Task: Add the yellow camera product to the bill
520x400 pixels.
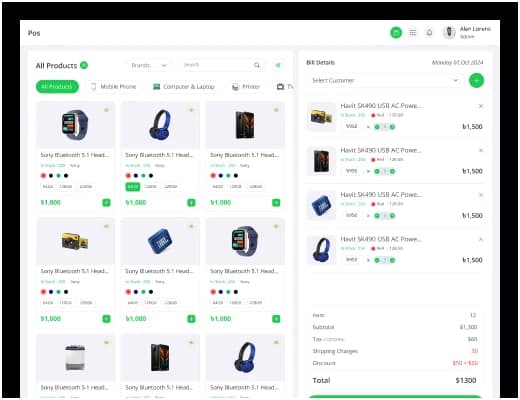Action: coord(106,319)
